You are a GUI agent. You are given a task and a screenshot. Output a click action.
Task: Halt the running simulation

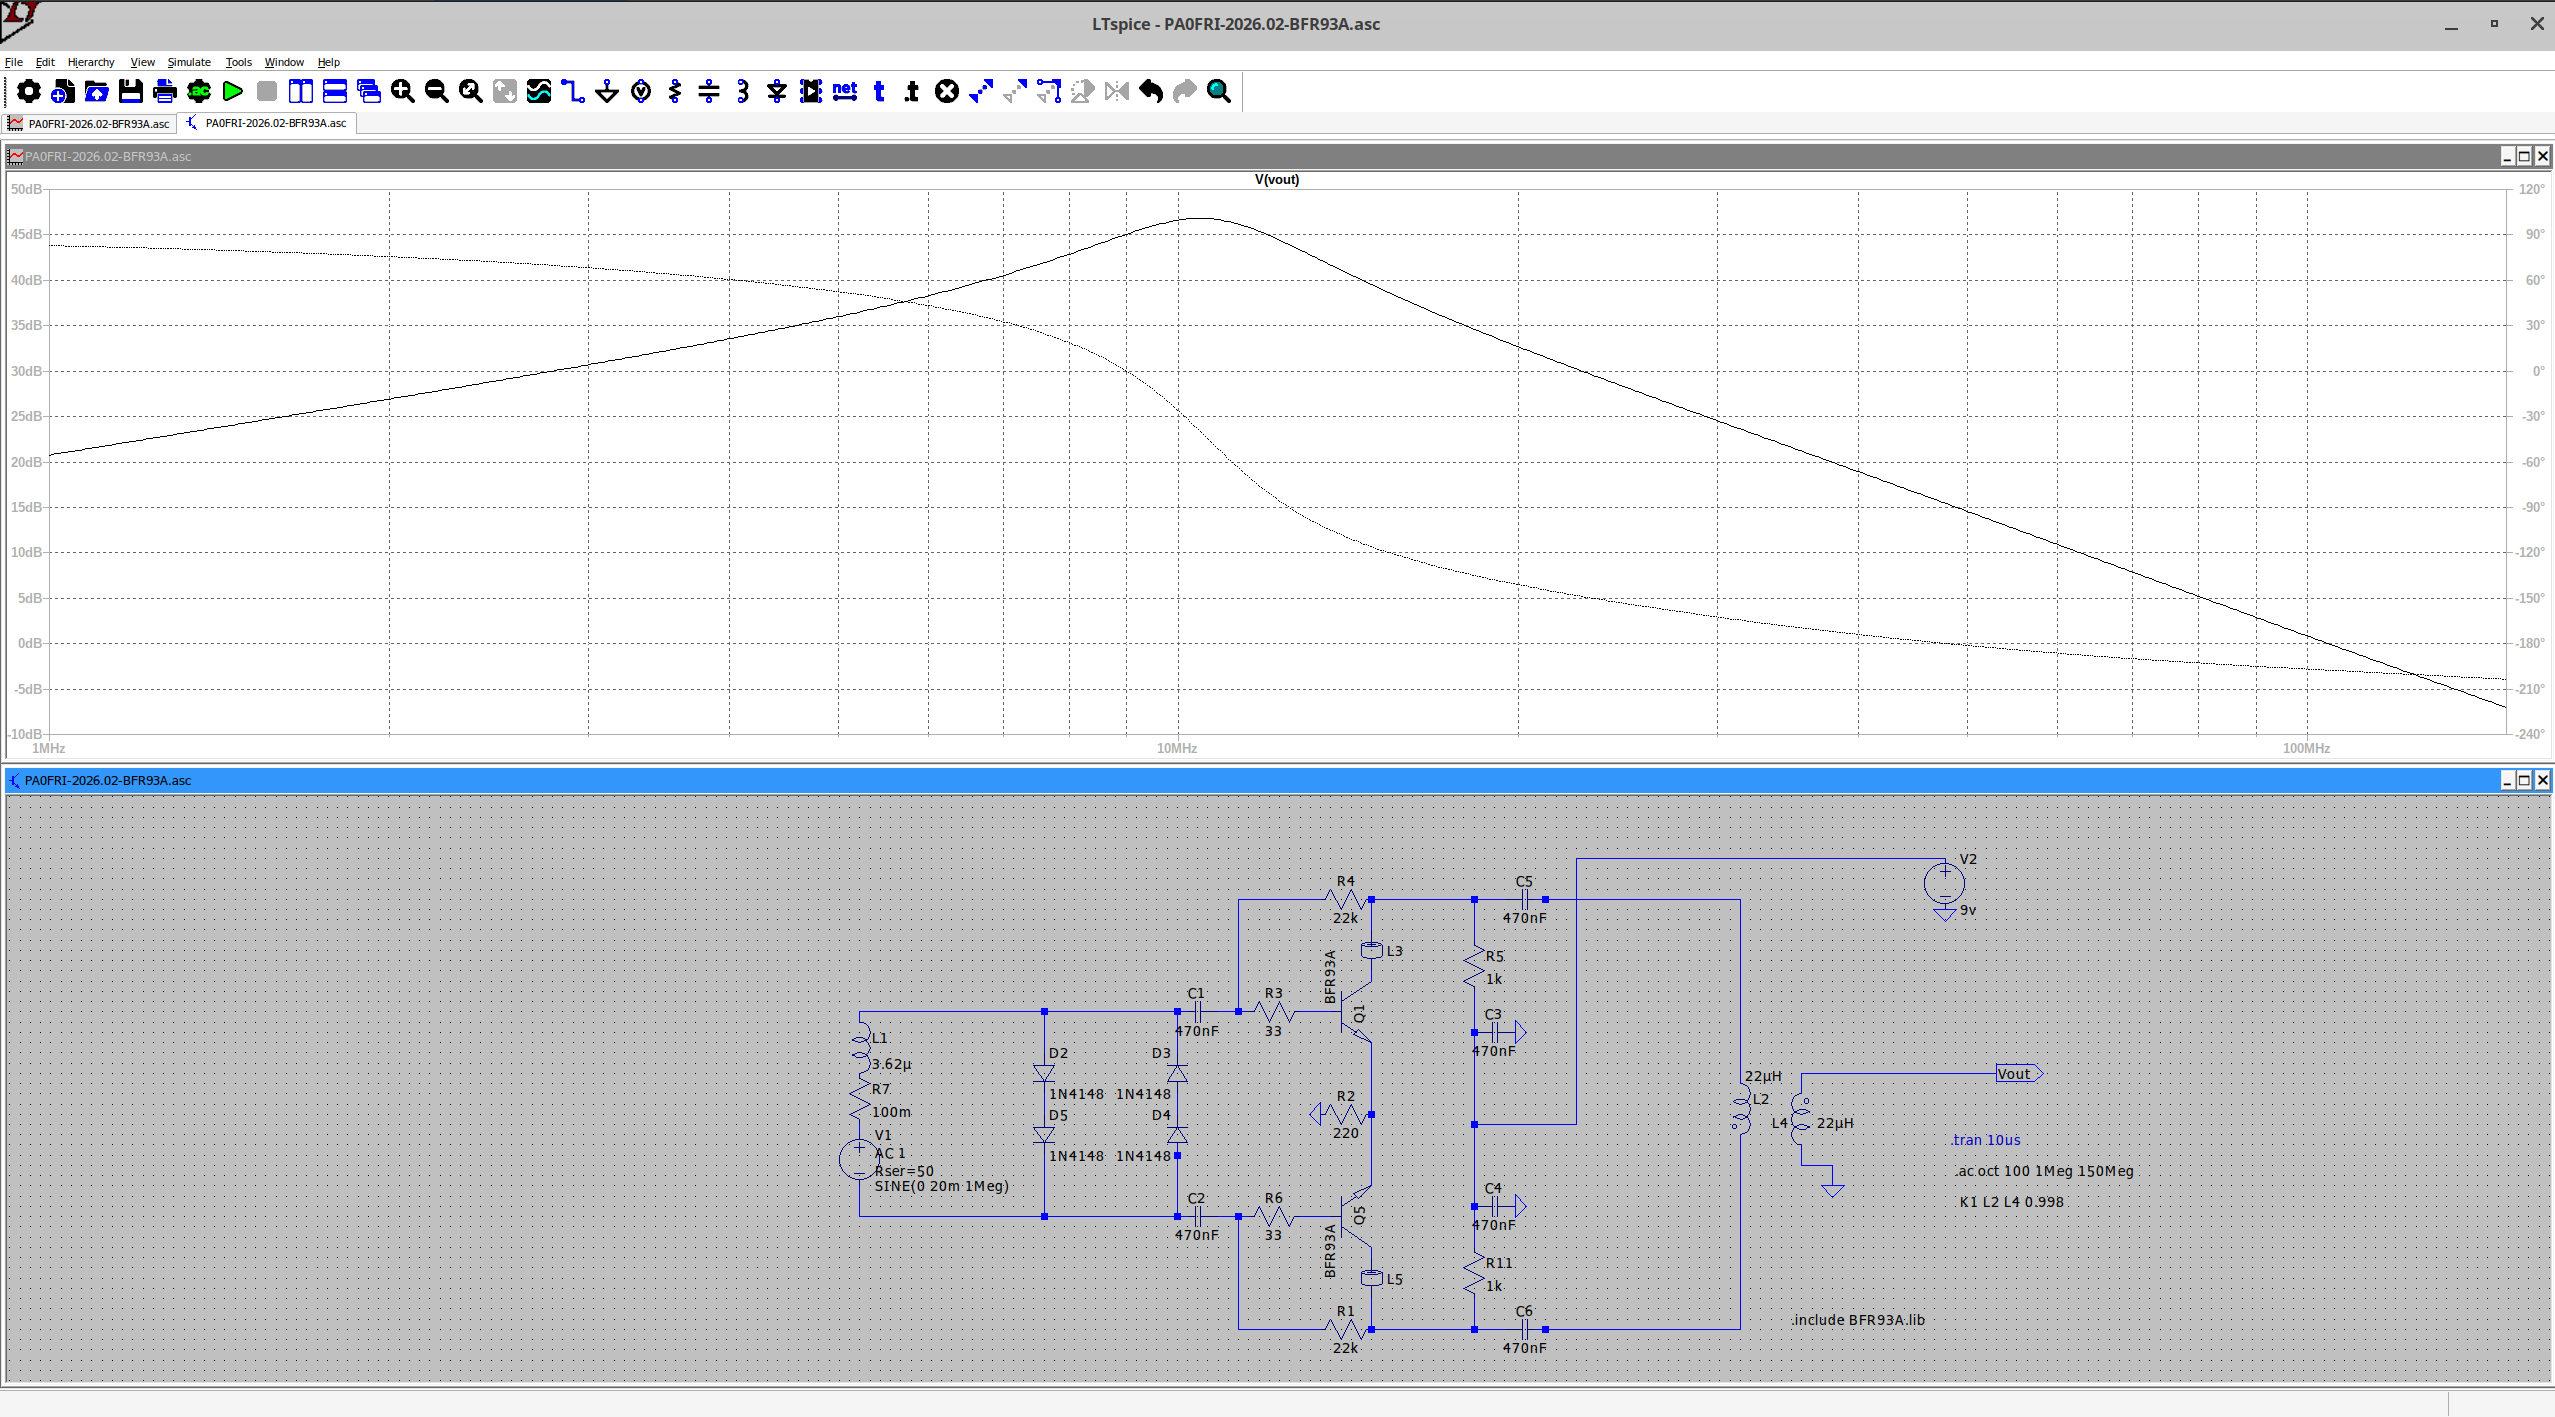(x=266, y=91)
